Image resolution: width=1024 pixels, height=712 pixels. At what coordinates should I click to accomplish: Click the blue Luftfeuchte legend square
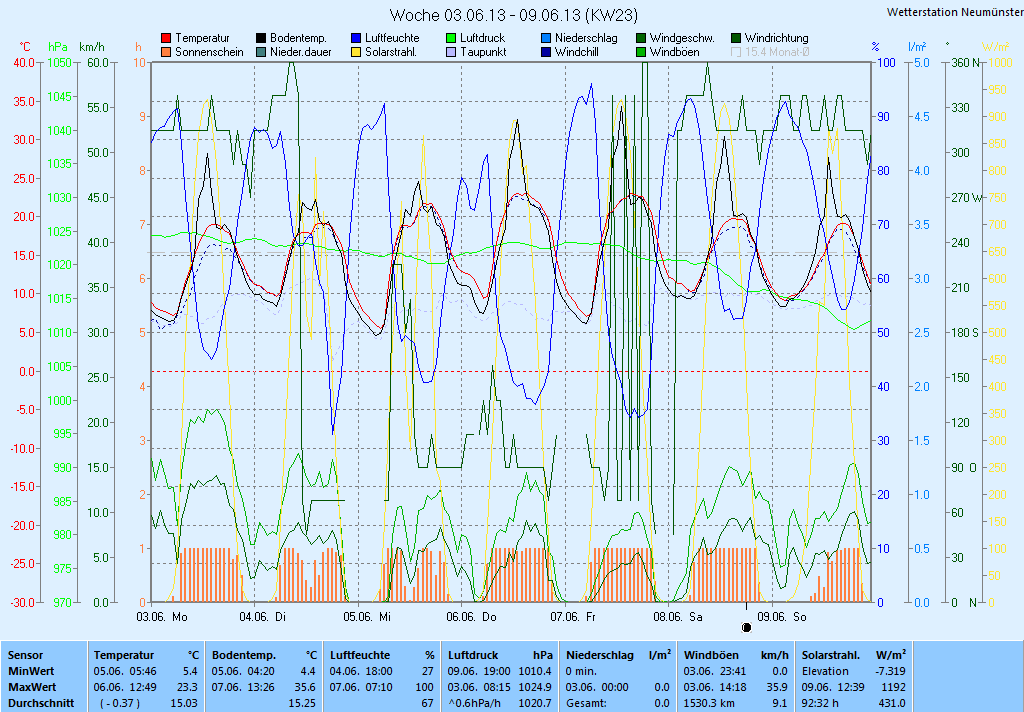pyautogui.click(x=356, y=38)
